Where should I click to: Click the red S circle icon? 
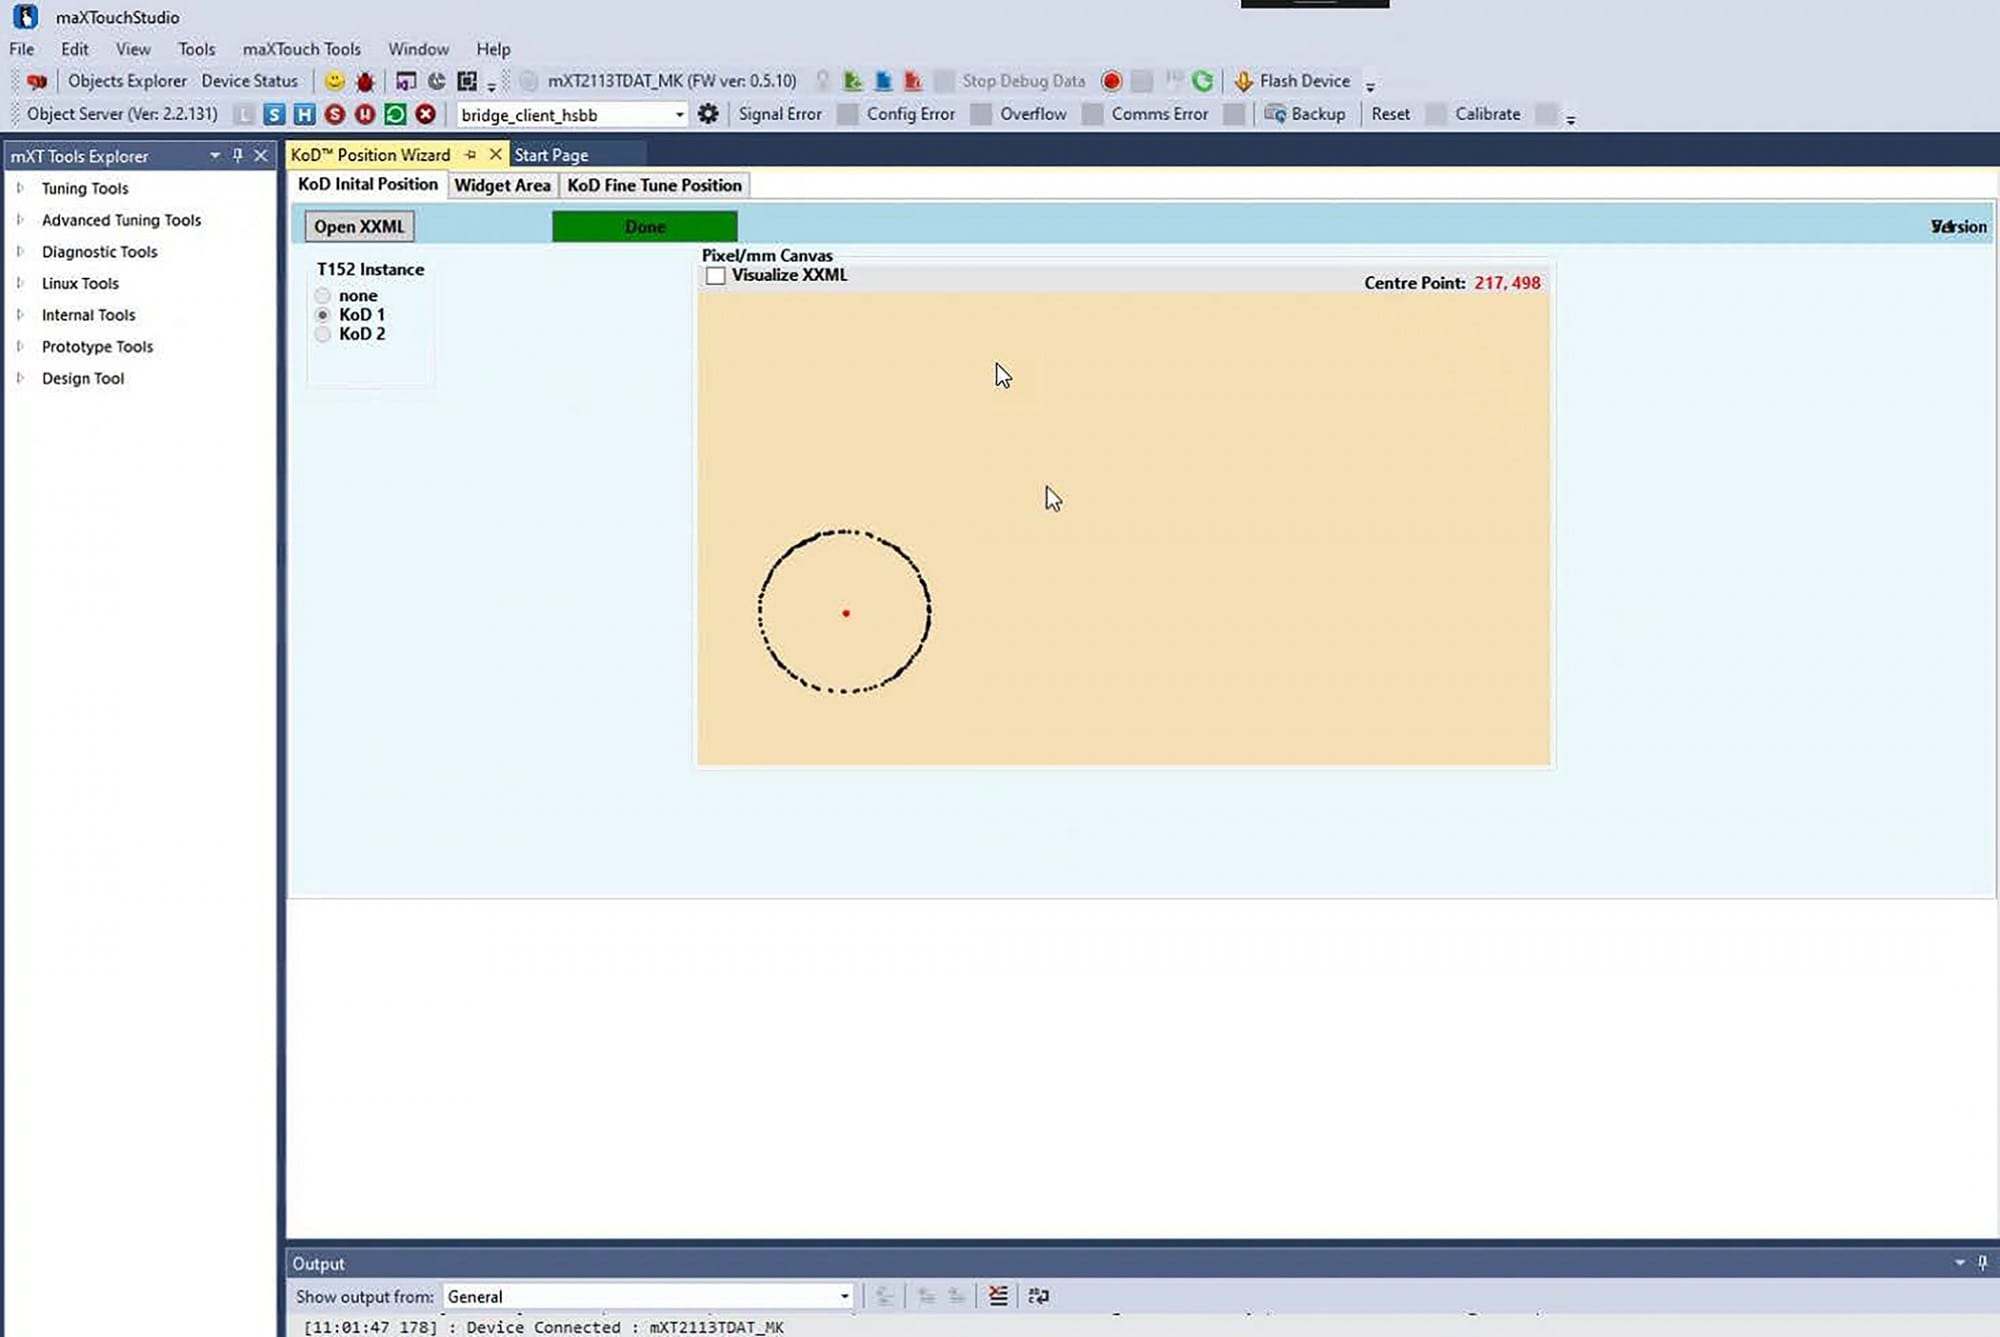coord(335,114)
